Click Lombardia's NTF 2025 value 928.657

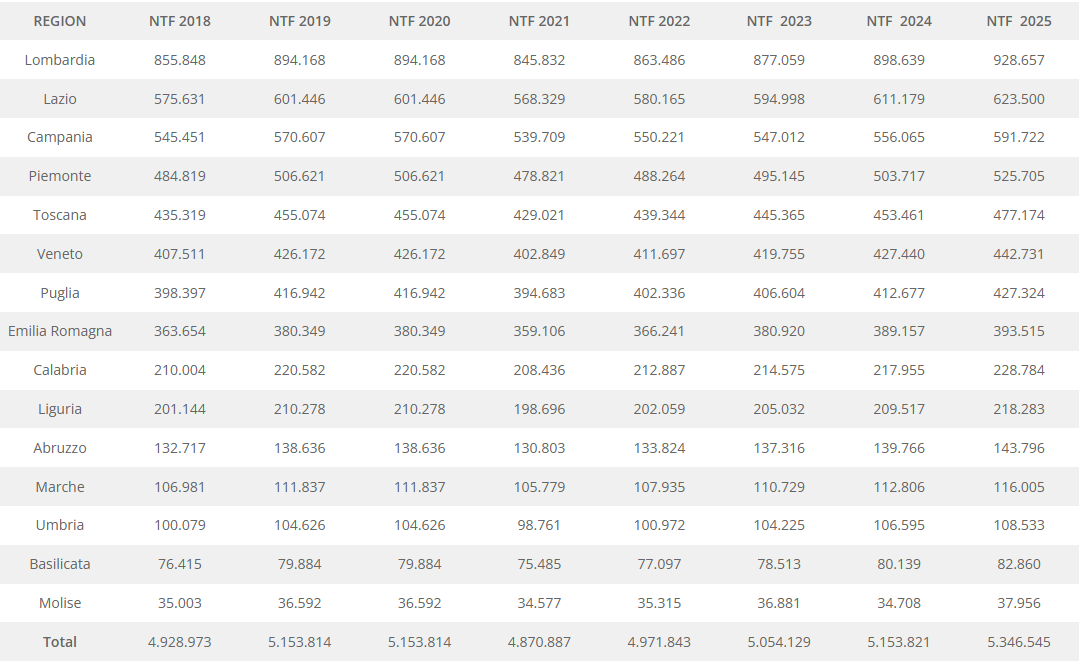[1019, 60]
